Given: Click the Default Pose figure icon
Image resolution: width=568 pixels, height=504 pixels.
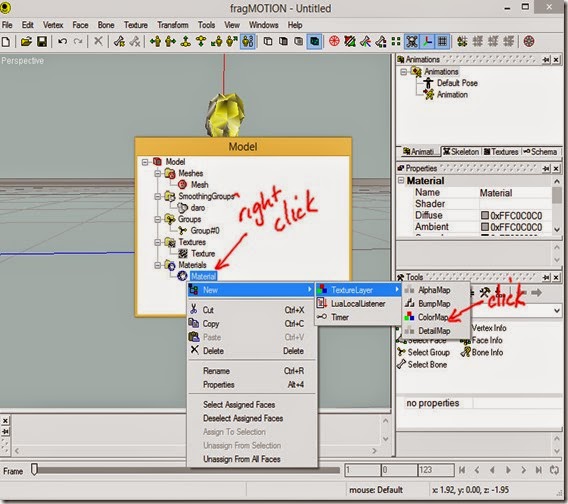Looking at the screenshot, I should 429,83.
